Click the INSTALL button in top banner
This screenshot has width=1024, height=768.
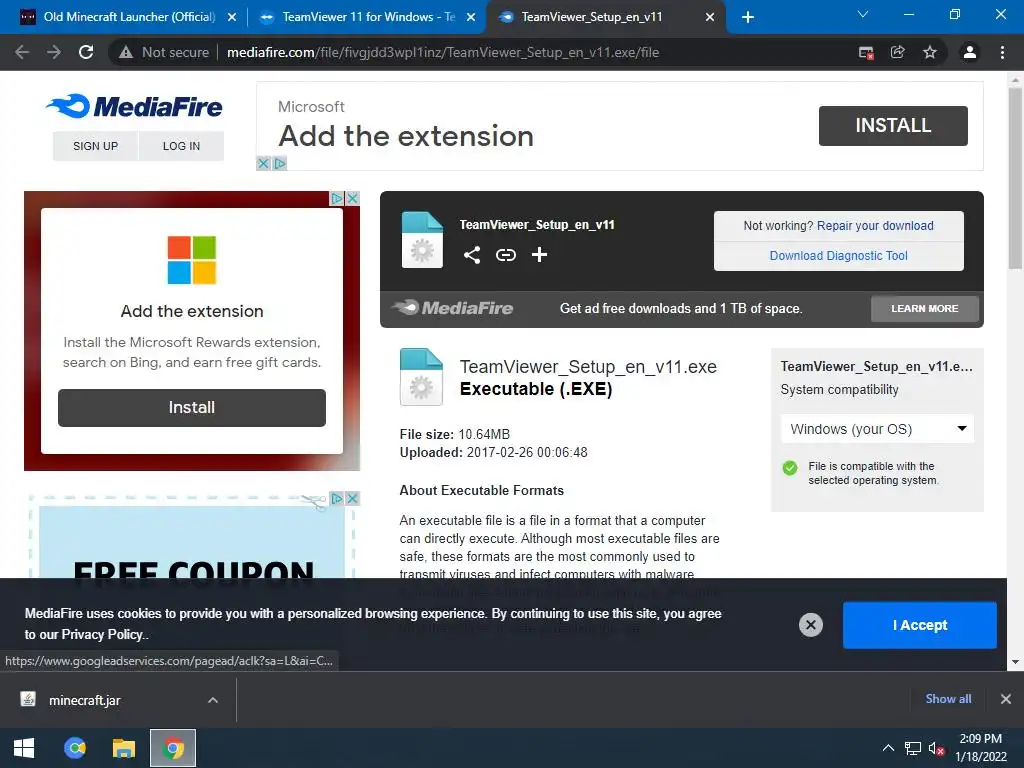[x=893, y=125]
